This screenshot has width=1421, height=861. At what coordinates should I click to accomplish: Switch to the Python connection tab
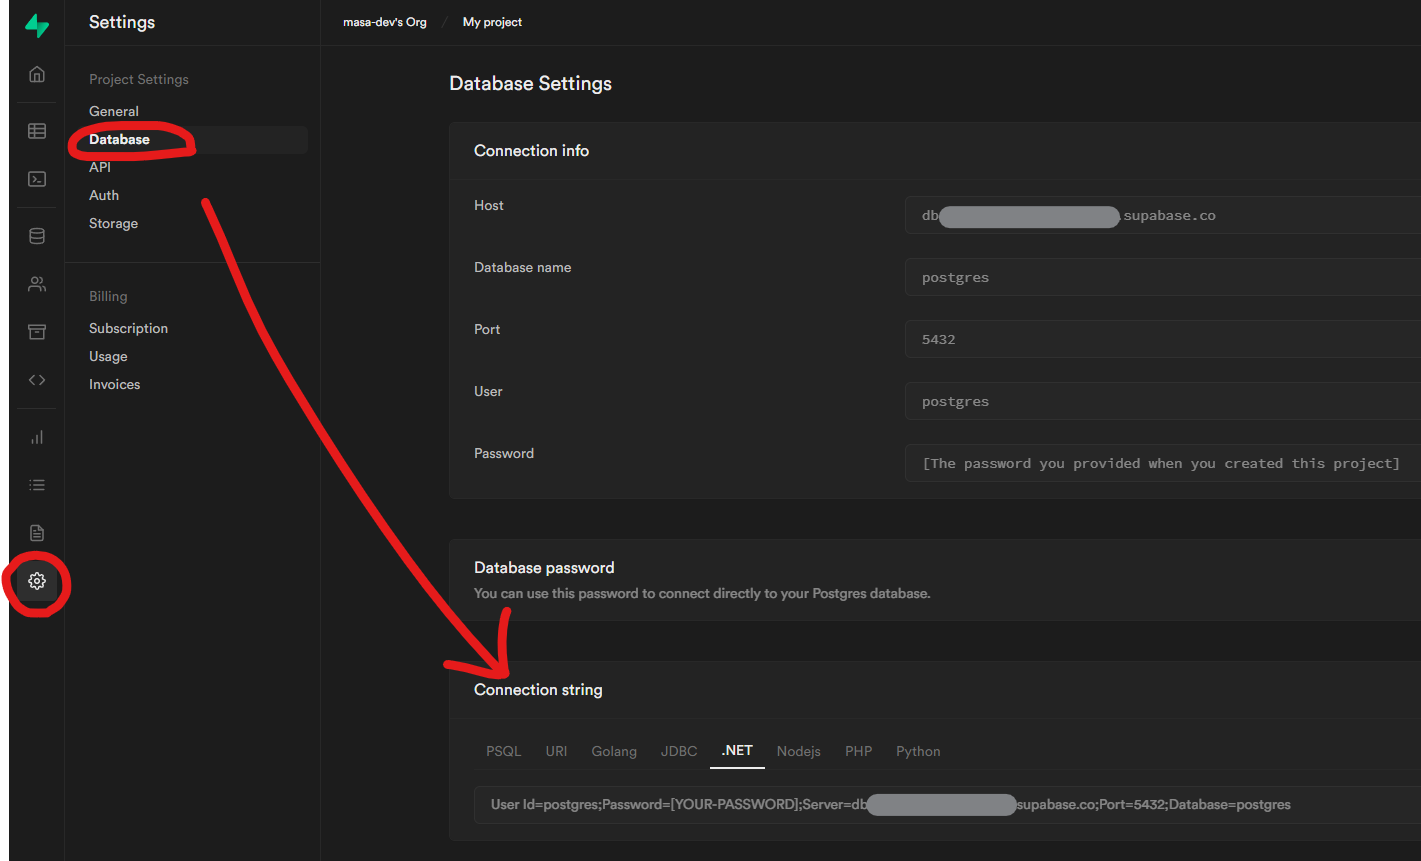pos(917,751)
